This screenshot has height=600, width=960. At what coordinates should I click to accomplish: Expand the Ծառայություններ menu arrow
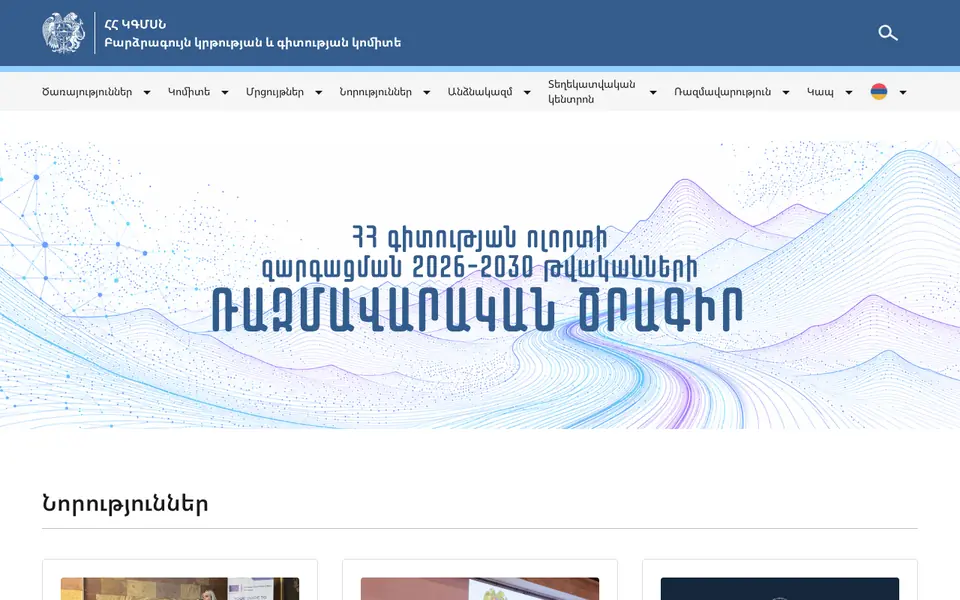pyautogui.click(x=147, y=92)
